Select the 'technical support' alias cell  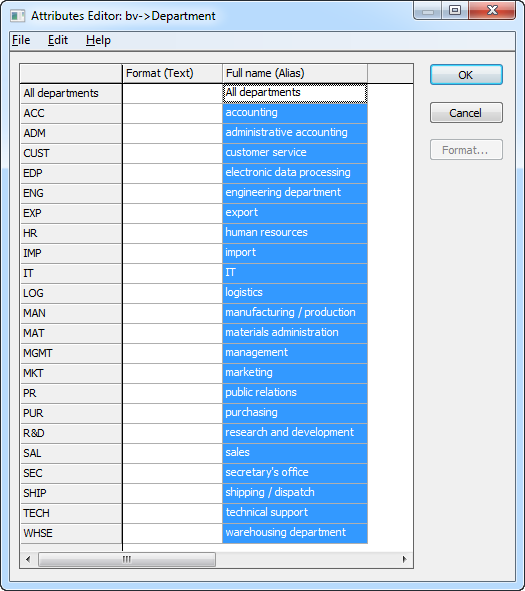pos(295,513)
